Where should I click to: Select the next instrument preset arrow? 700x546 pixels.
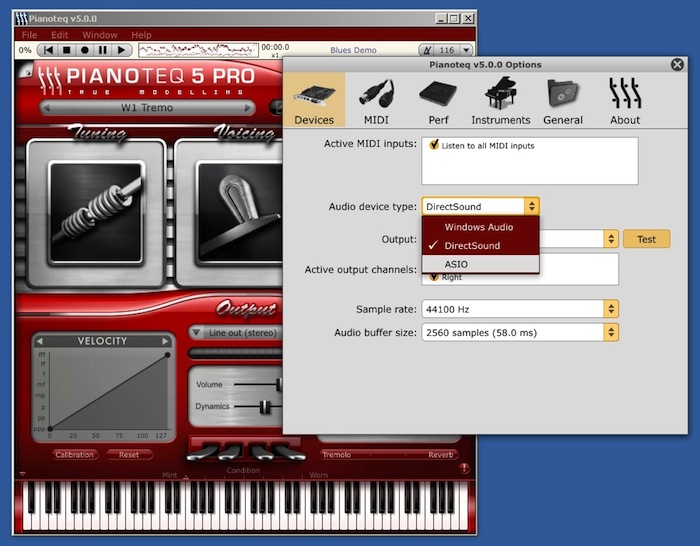[x=248, y=108]
